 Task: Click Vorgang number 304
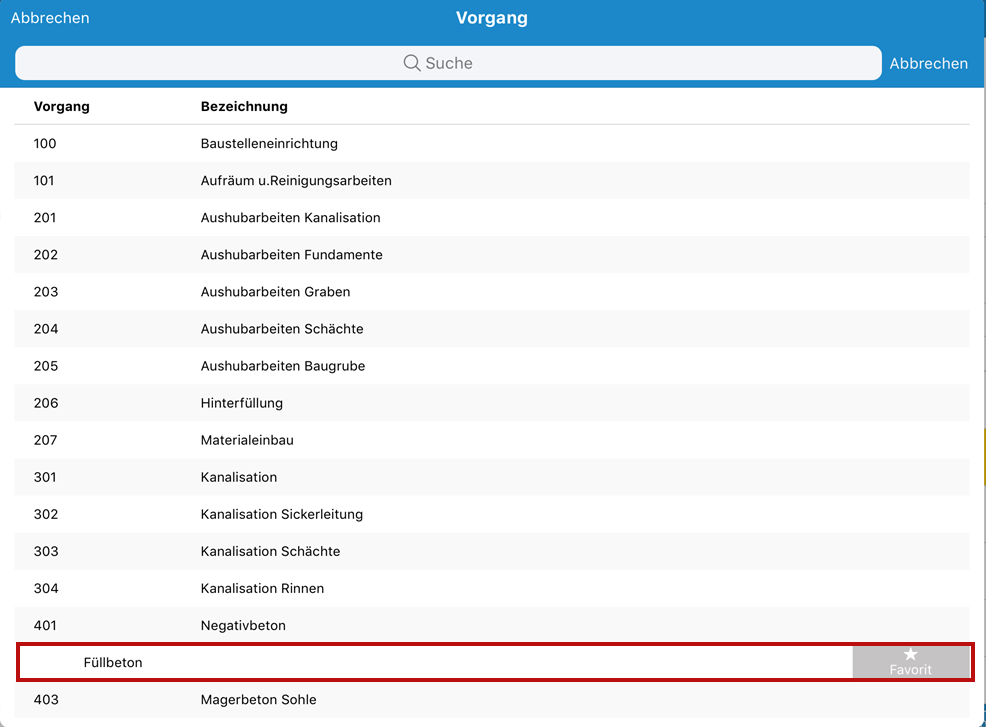pos(46,589)
